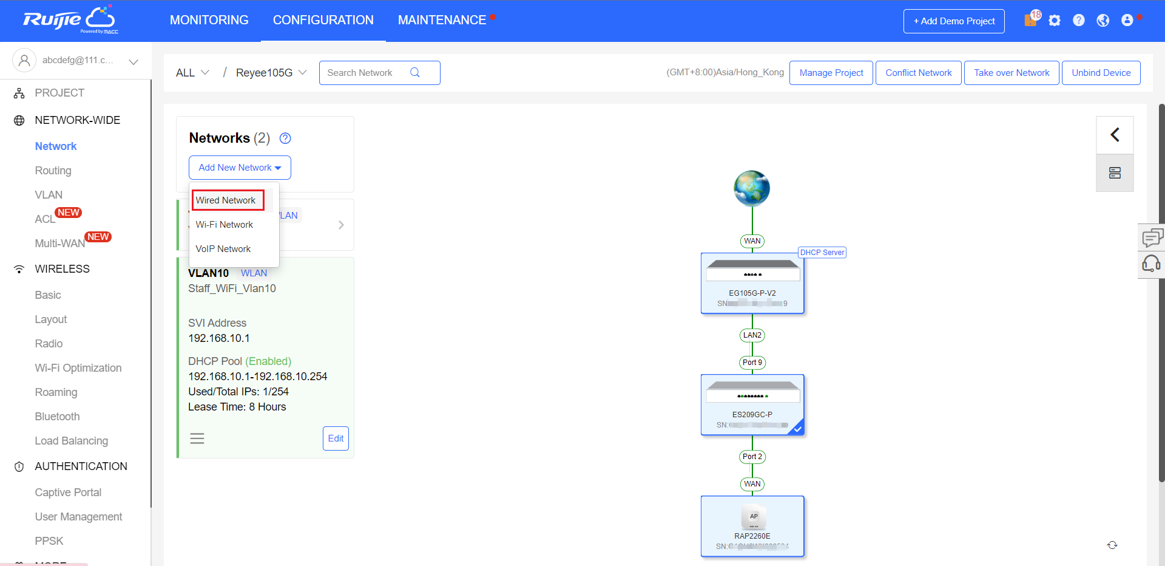1165x569 pixels.
Task: Open Multi-WAN in the sidebar
Action: (x=60, y=243)
